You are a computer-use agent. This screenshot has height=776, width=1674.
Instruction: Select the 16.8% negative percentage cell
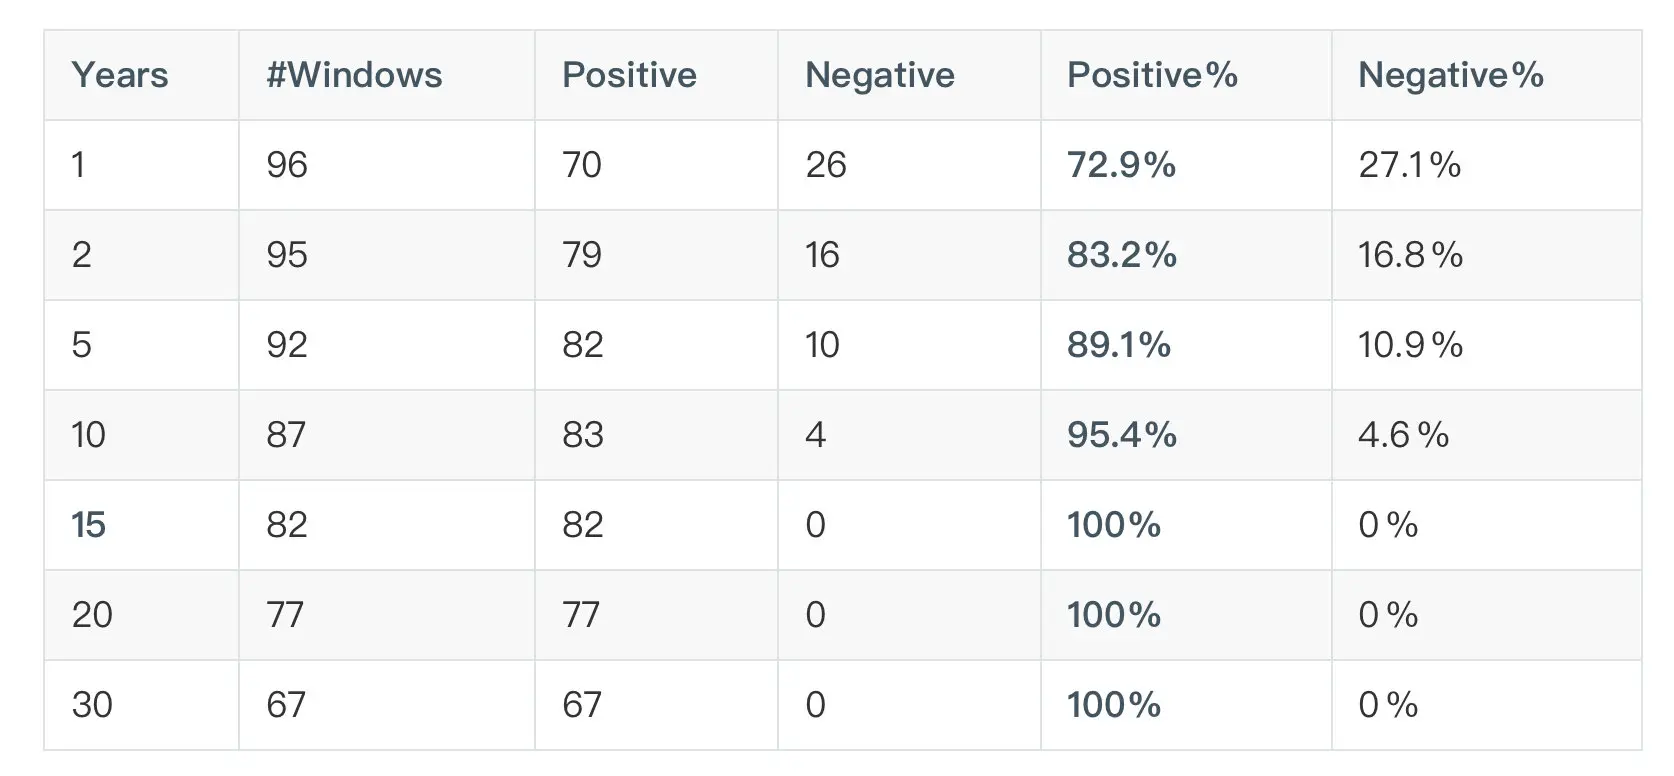point(1410,255)
